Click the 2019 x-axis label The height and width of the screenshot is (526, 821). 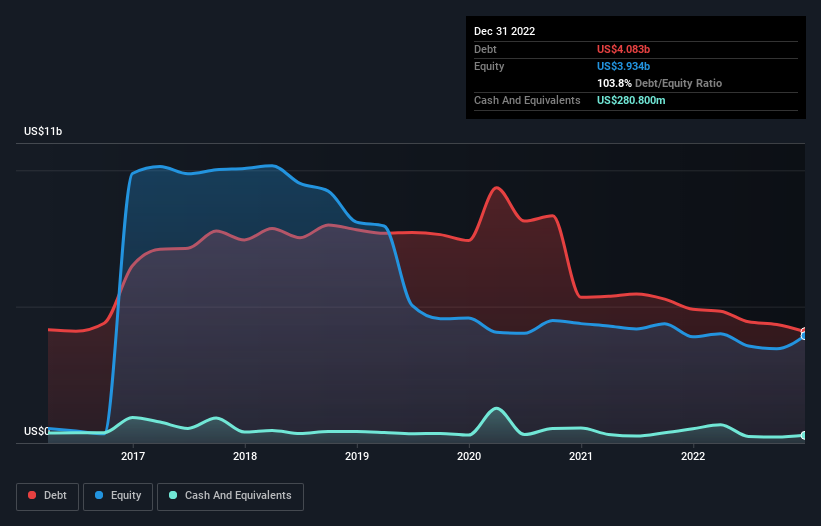click(357, 456)
